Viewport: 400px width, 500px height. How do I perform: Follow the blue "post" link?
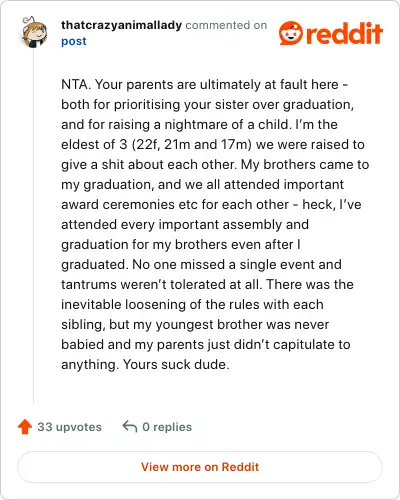coord(74,41)
